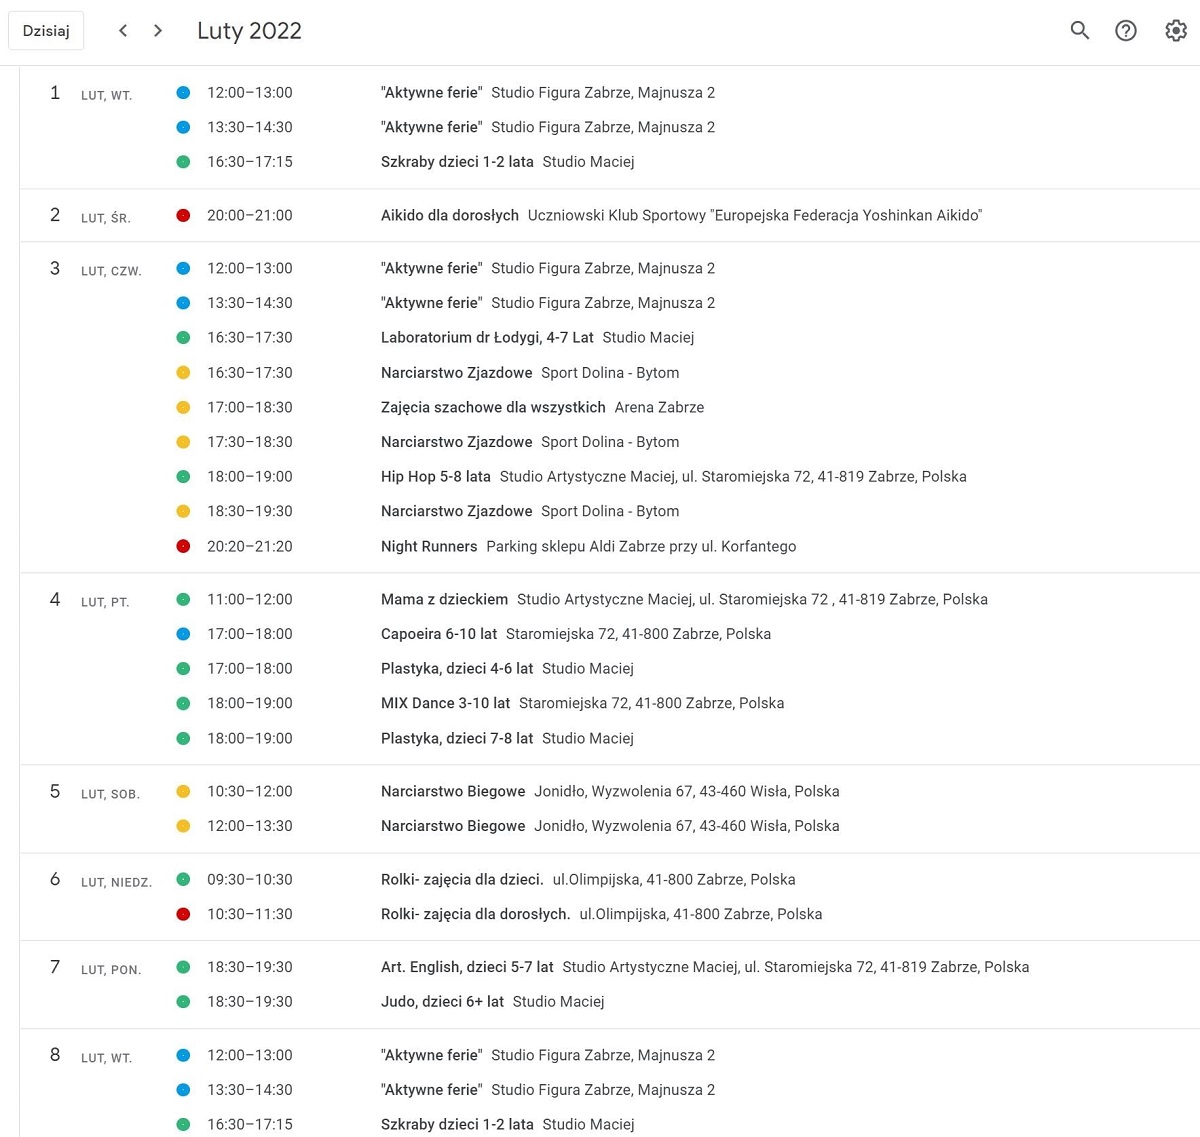Open Judo, dzieci 6+ lat event
The width and height of the screenshot is (1200, 1137).
(442, 1001)
